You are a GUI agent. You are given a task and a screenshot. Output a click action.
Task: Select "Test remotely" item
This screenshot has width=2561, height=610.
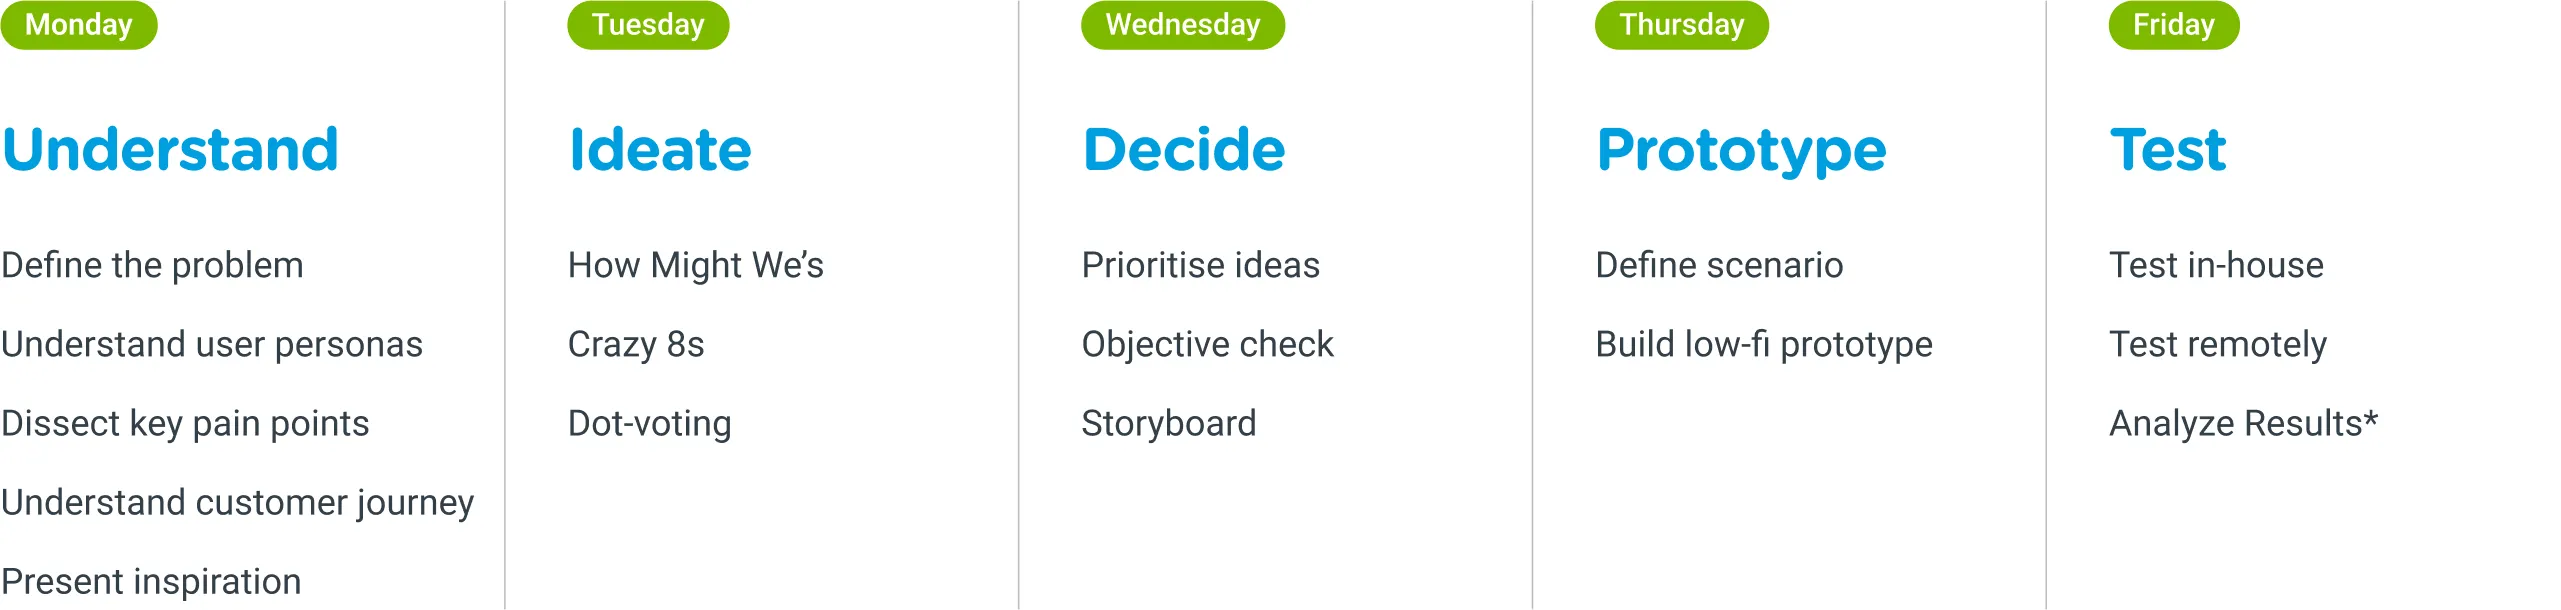(x=2217, y=344)
